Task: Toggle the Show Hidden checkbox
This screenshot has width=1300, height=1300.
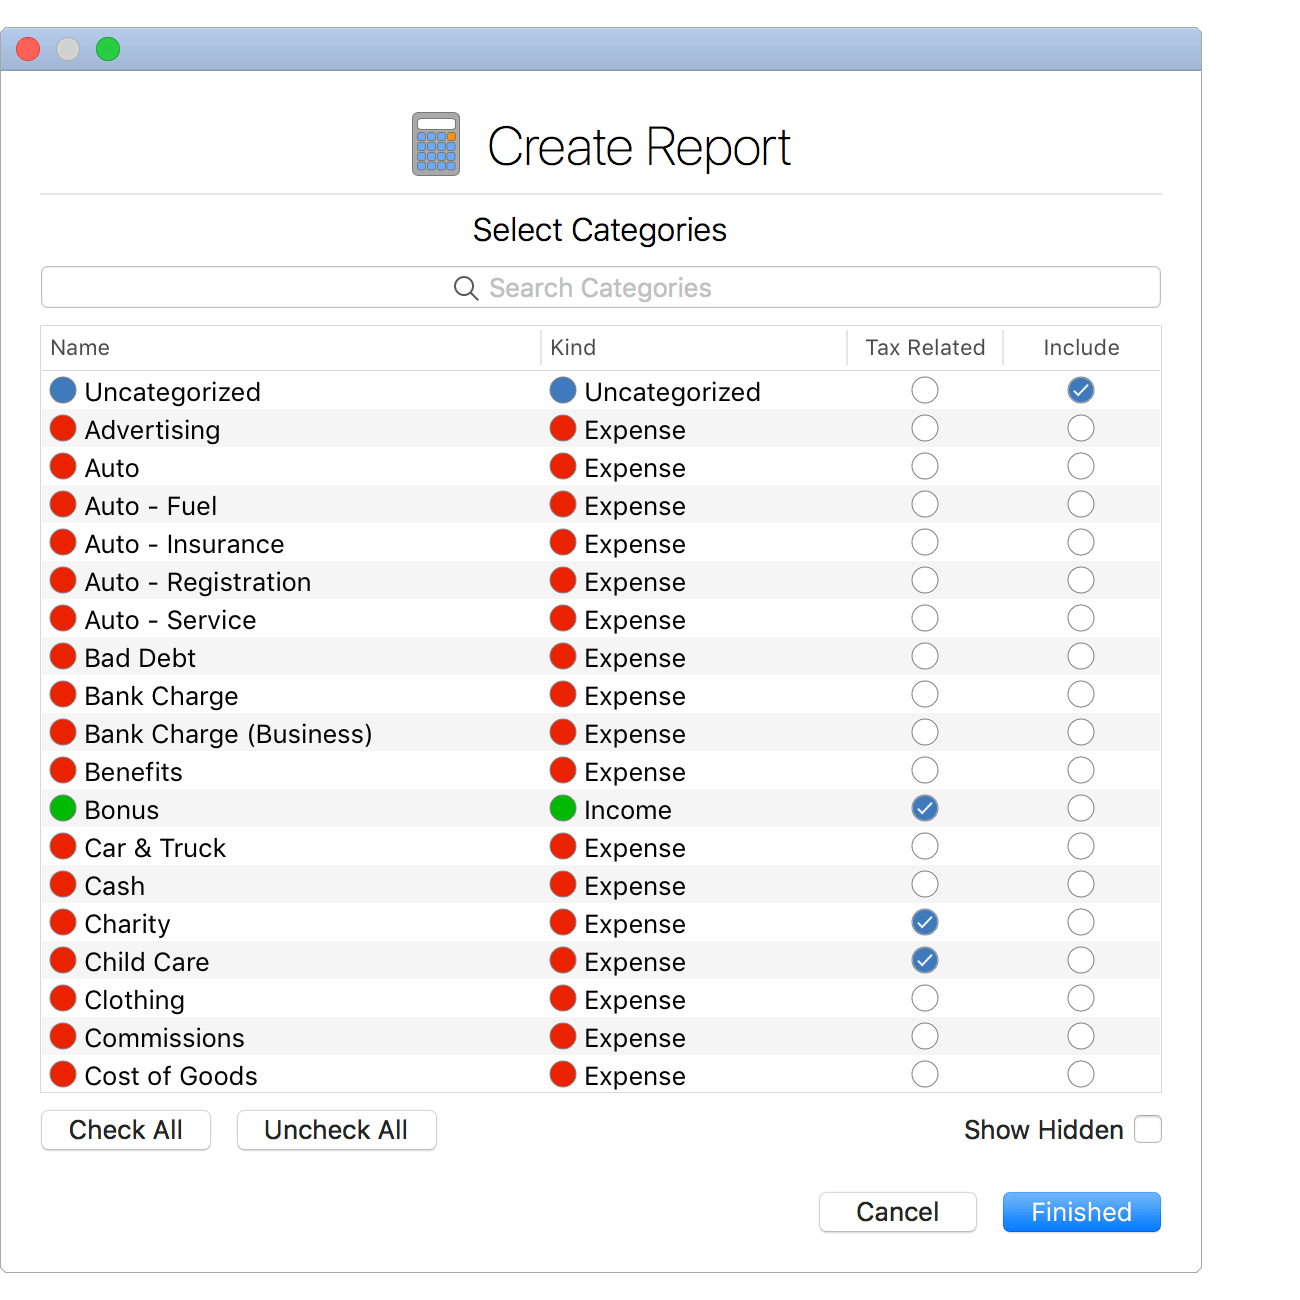Action: pyautogui.click(x=1147, y=1129)
